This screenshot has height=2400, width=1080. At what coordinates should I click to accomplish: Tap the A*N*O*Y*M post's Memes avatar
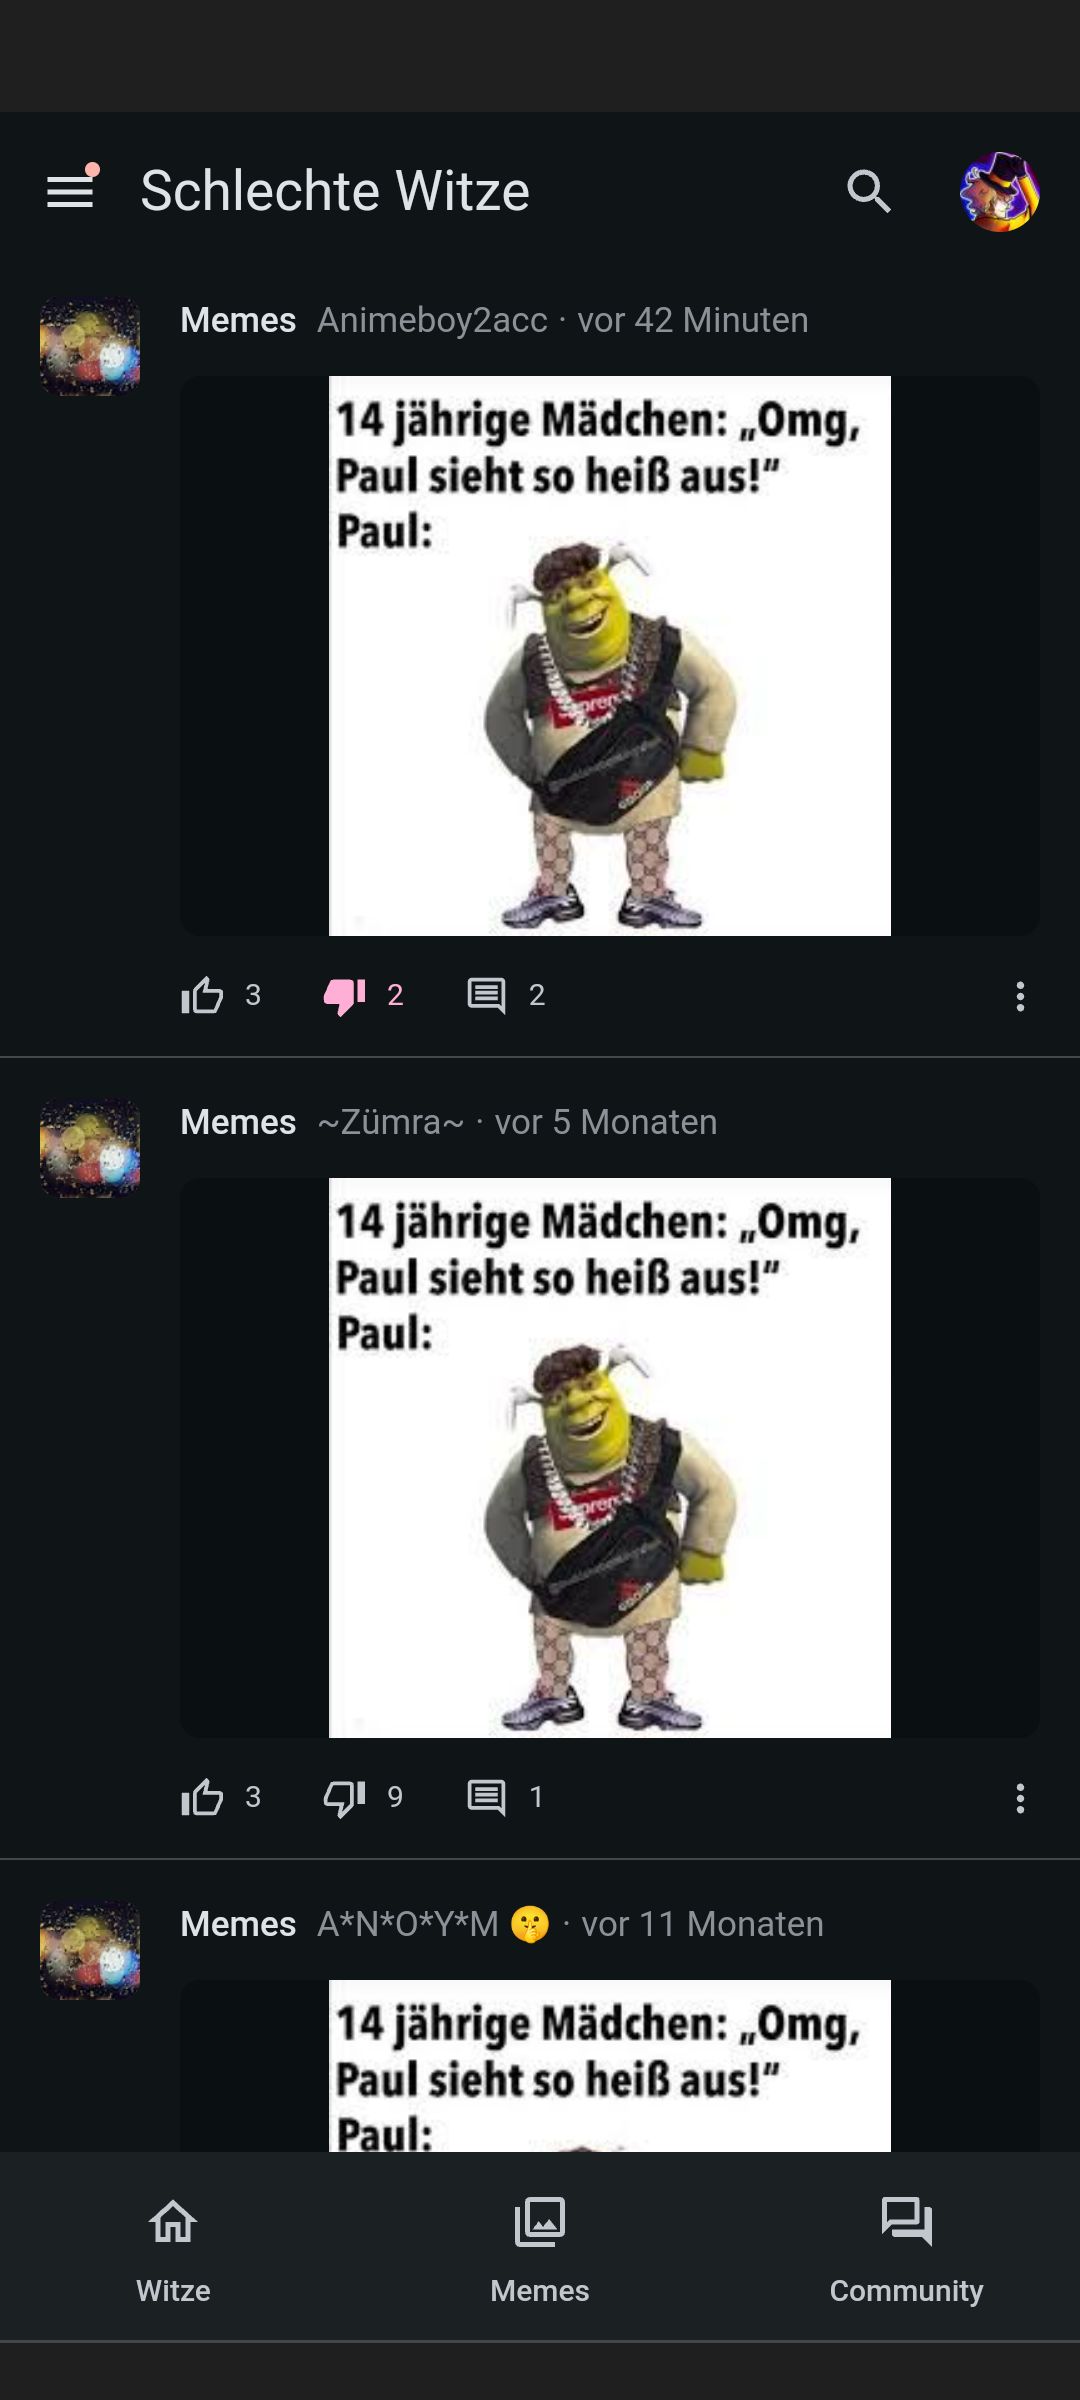(x=90, y=1950)
